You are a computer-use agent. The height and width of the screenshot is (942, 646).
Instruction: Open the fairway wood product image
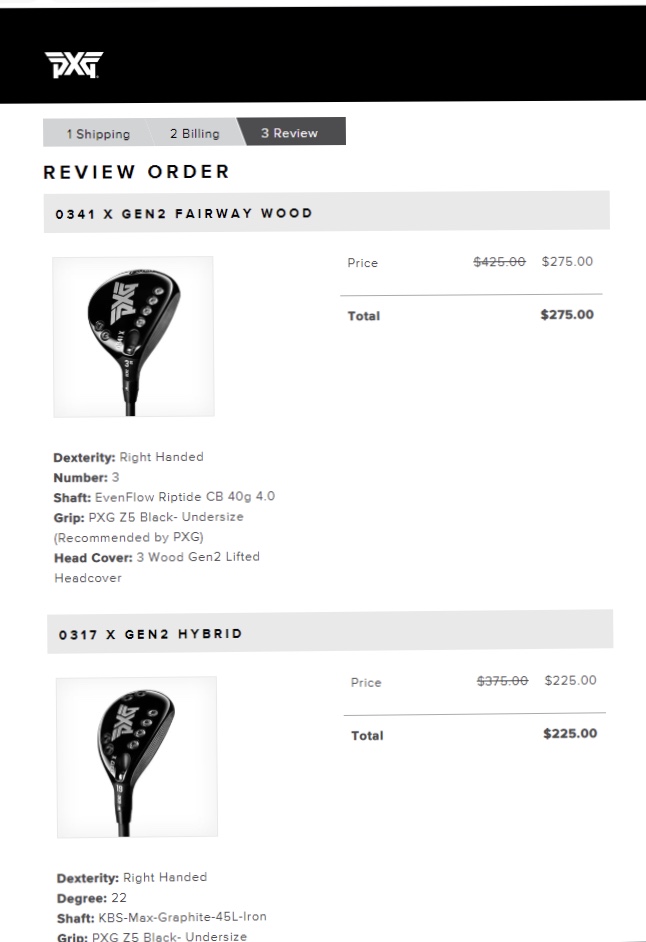[x=133, y=336]
